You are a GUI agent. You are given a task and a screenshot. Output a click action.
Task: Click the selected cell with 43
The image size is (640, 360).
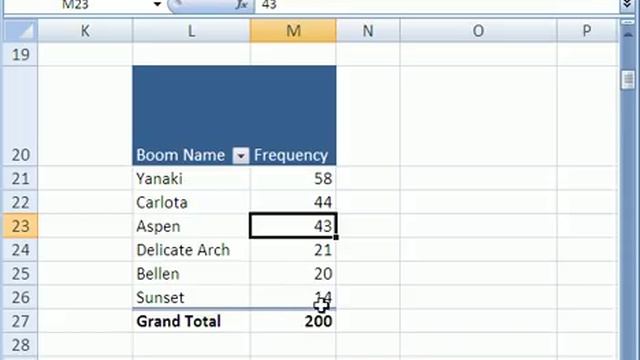click(293, 226)
